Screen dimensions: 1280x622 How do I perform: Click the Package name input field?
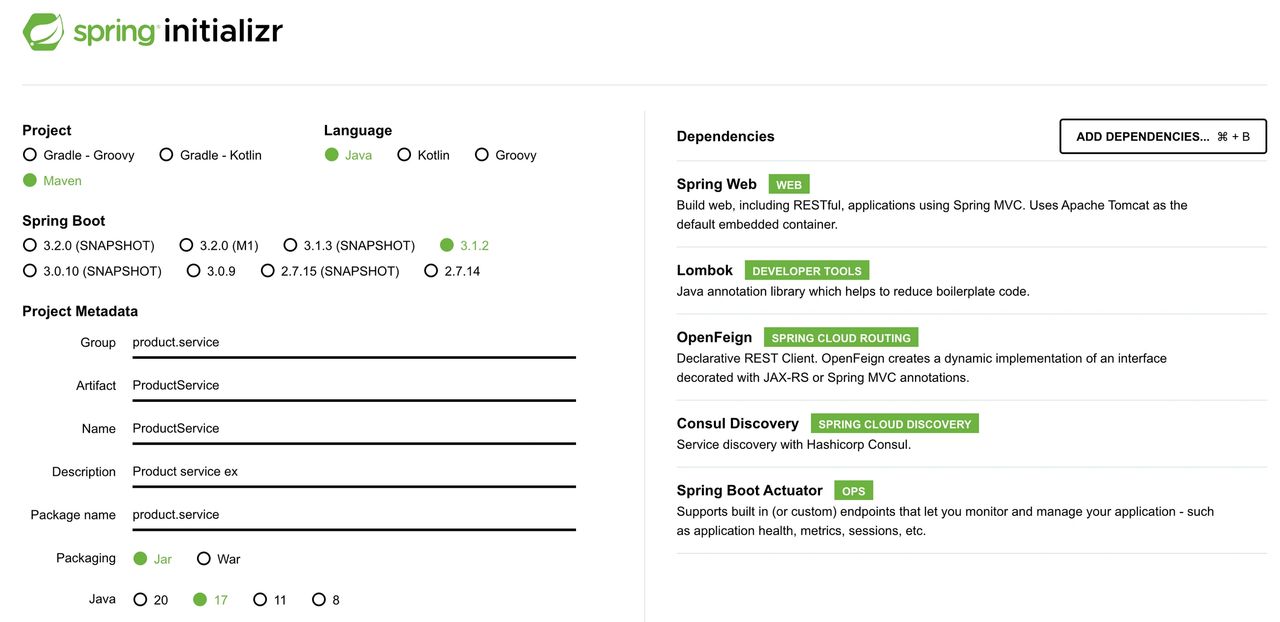click(353, 514)
